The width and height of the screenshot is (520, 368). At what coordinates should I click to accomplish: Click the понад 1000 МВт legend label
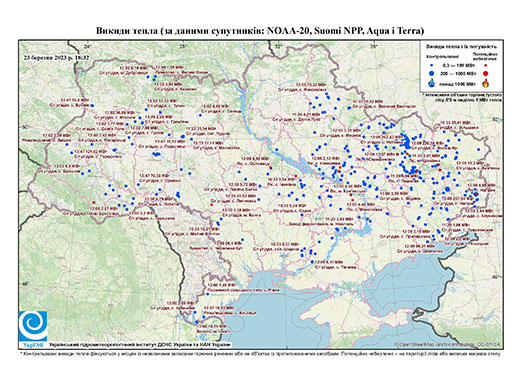457,83
